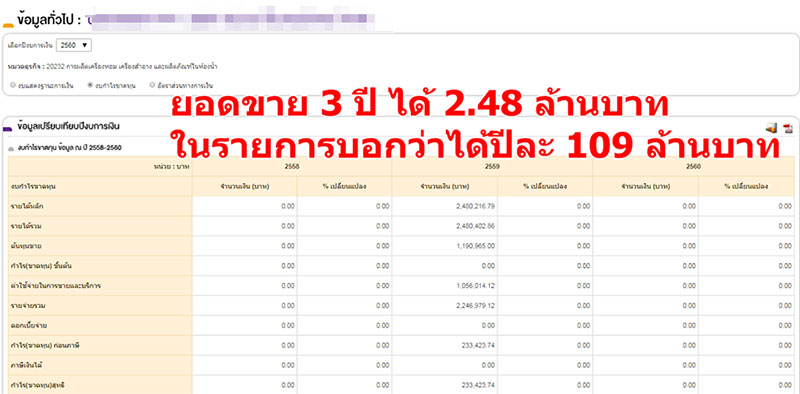Open the fiscal year dropdown showing 2560

pyautogui.click(x=74, y=45)
